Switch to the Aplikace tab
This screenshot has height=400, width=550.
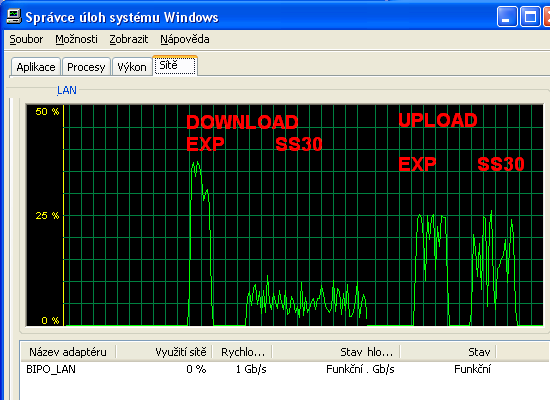pyautogui.click(x=36, y=67)
